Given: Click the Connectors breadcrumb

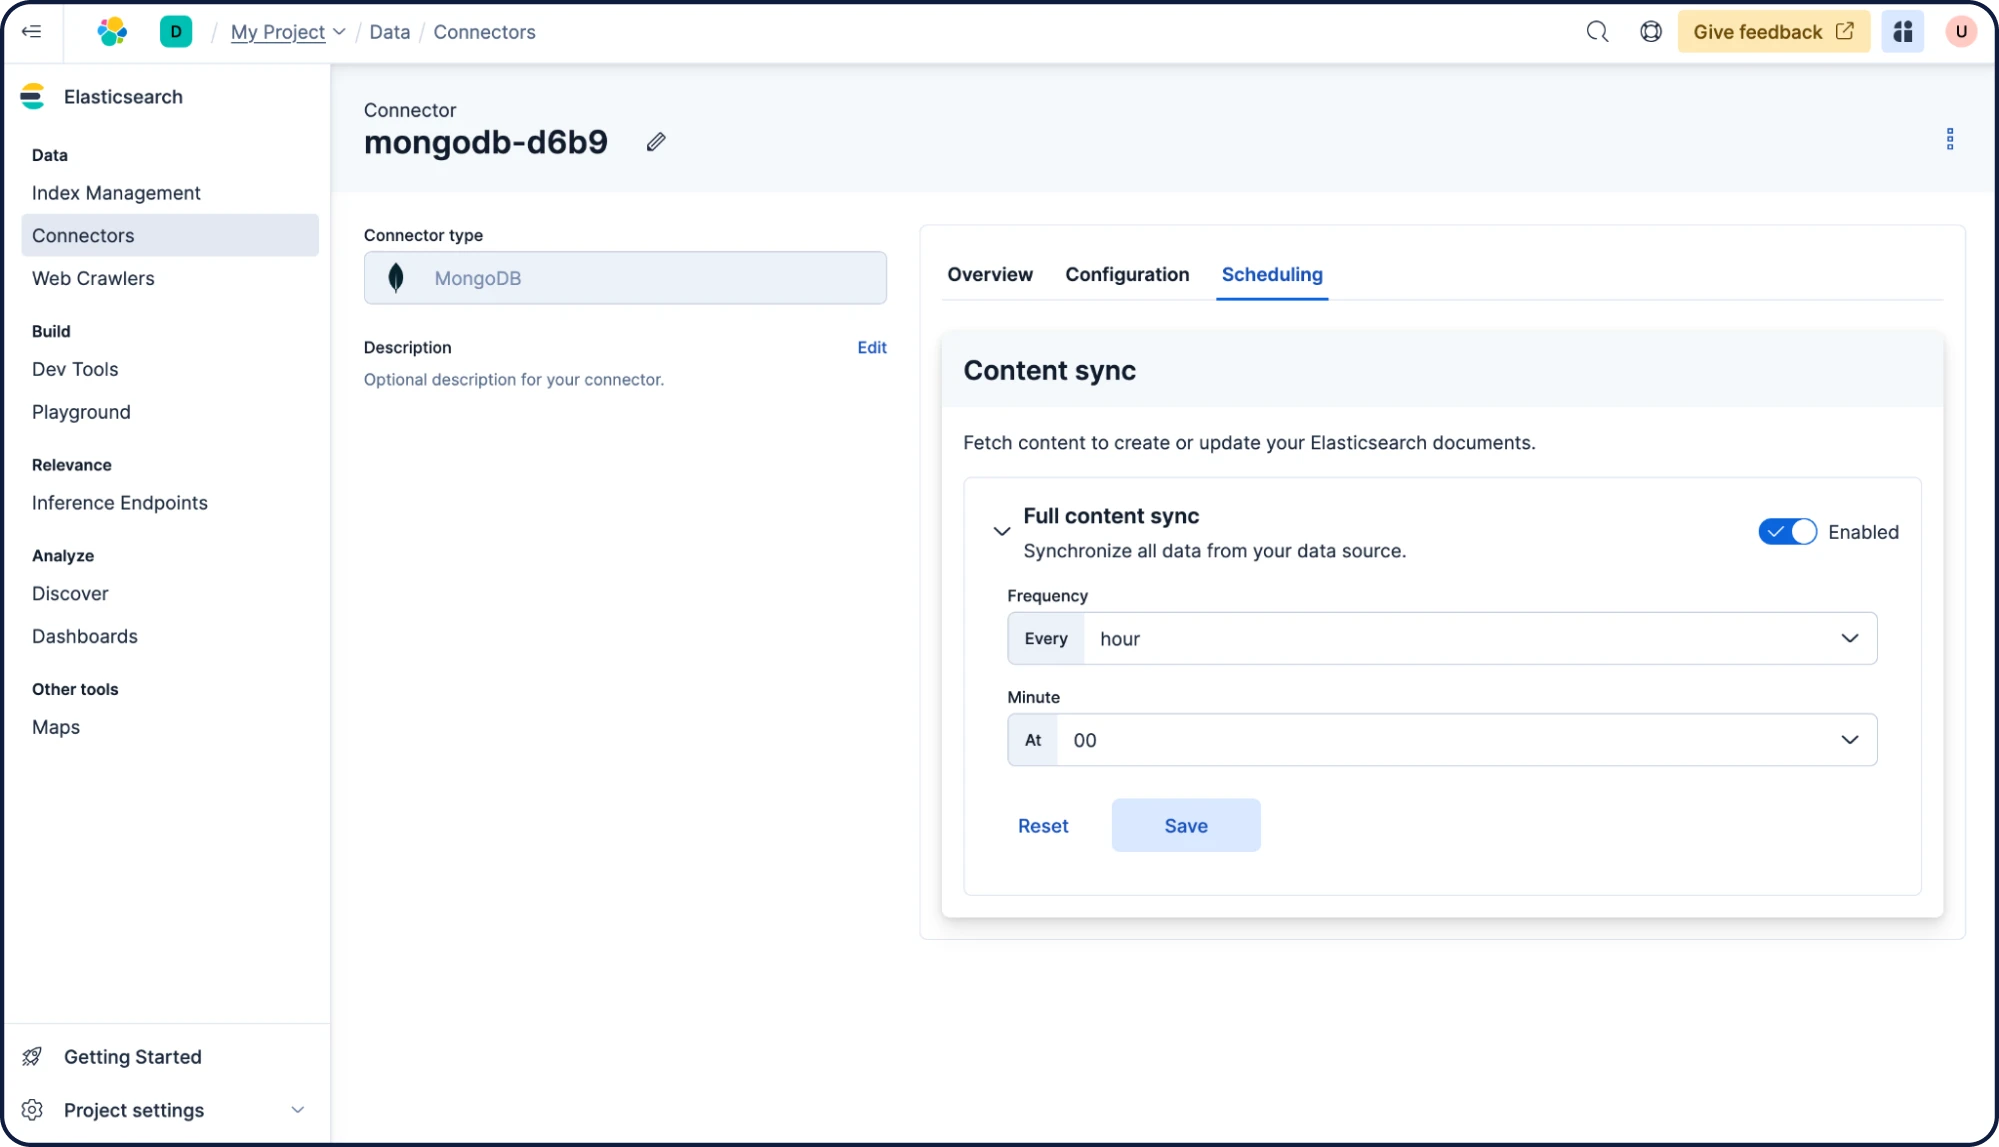Looking at the screenshot, I should (485, 32).
